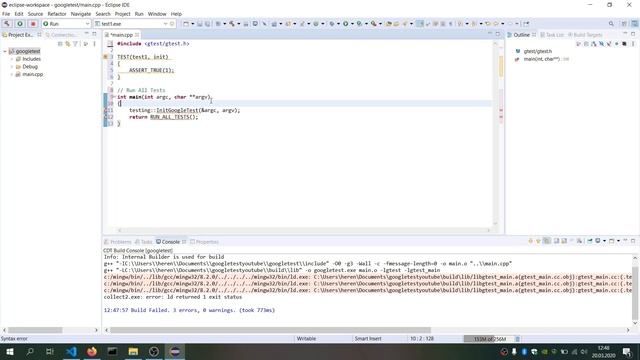Switch to the C/C++ perspective icon
The image size is (640, 360).
[635, 24]
